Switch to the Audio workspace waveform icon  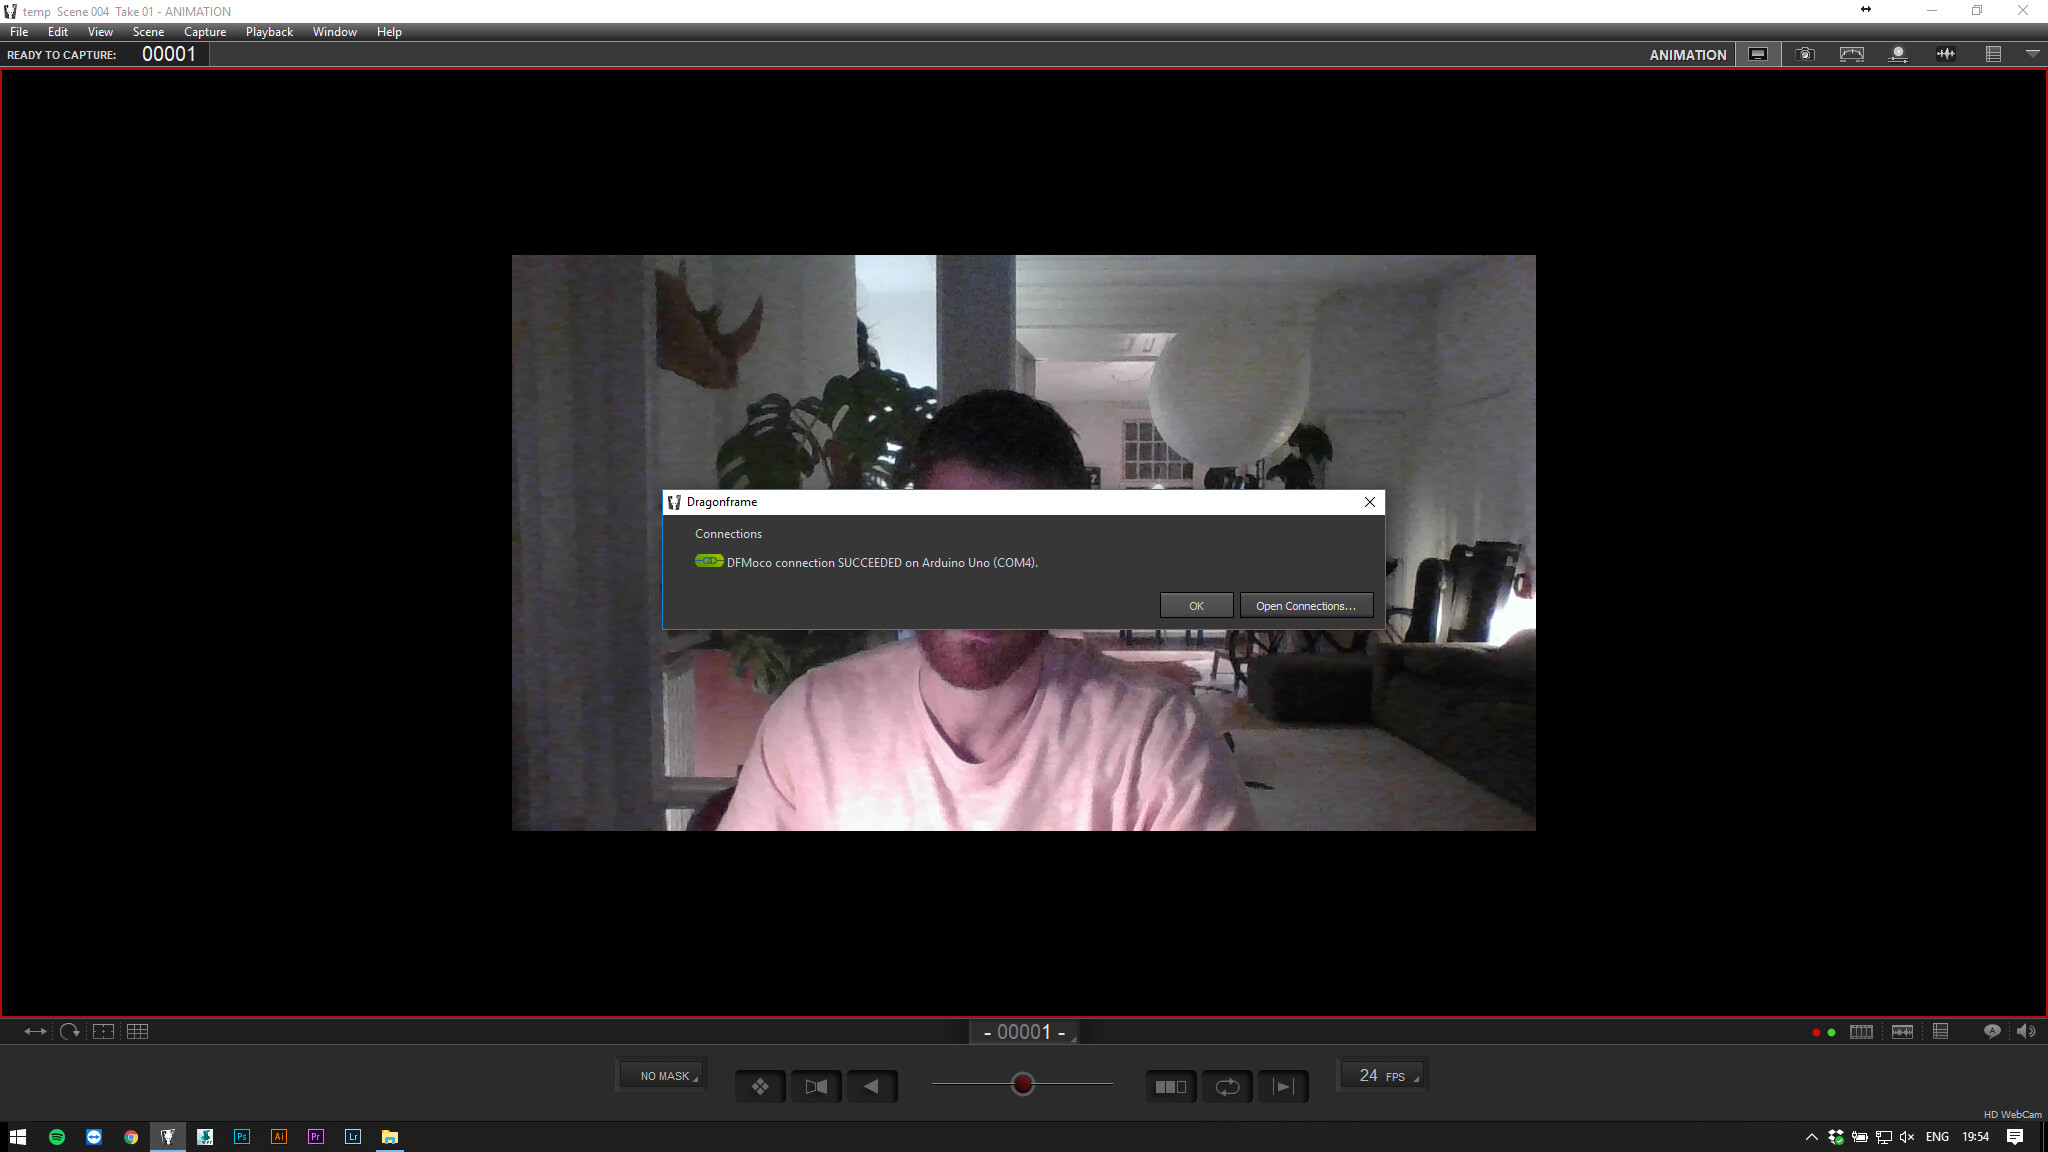(x=1945, y=54)
